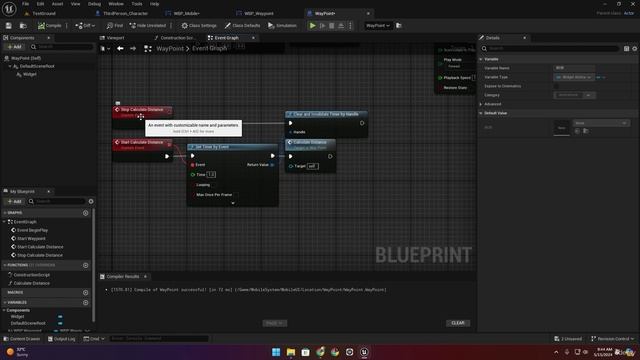Open Class Defaults
The image size is (640, 360).
[242, 26]
